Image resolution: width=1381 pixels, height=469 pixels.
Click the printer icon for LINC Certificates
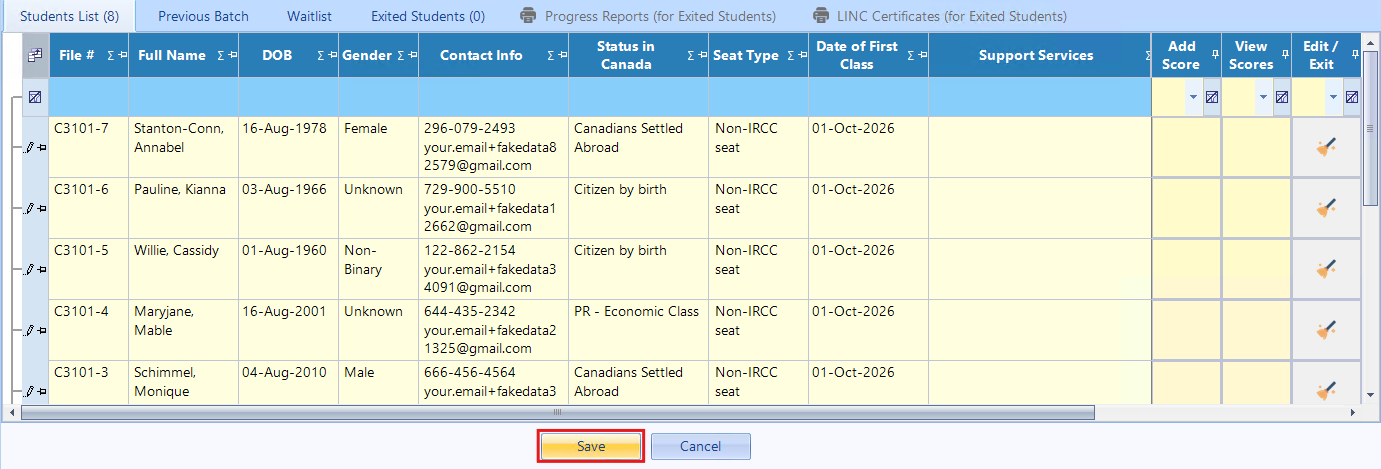coord(822,16)
